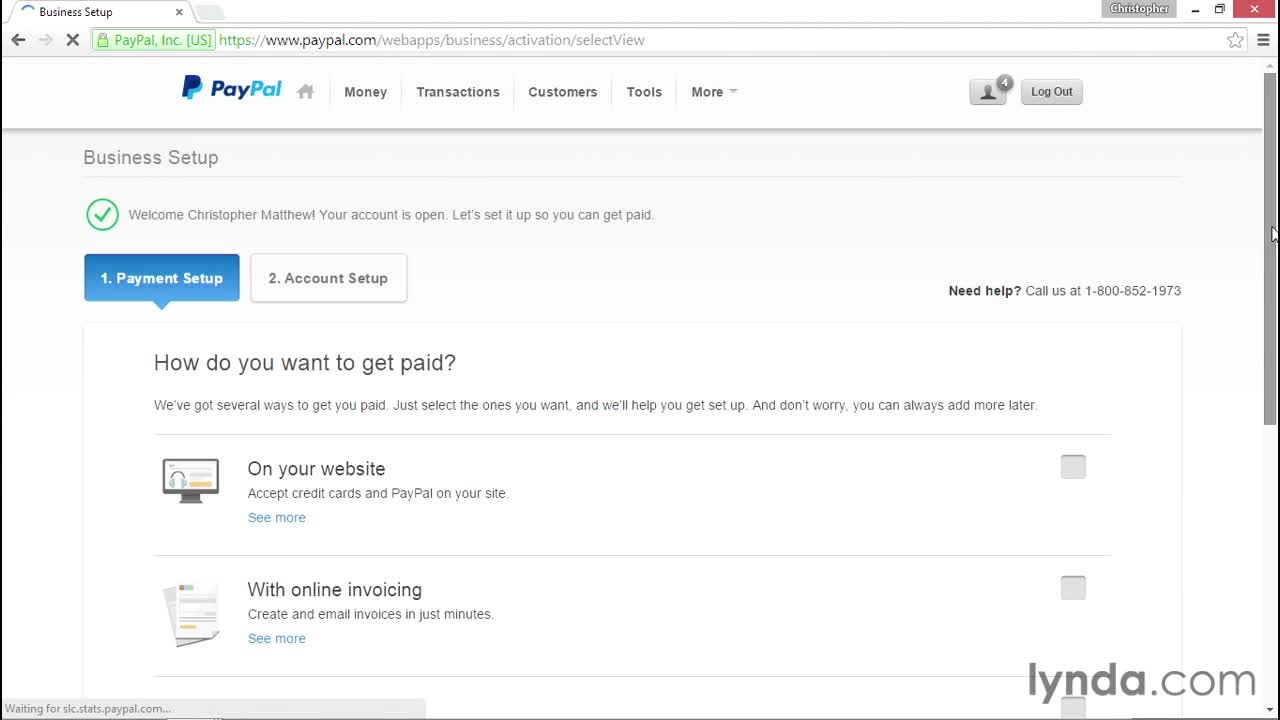The height and width of the screenshot is (720, 1280).
Task: Bookmark this page with the star
Action: pyautogui.click(x=1236, y=40)
